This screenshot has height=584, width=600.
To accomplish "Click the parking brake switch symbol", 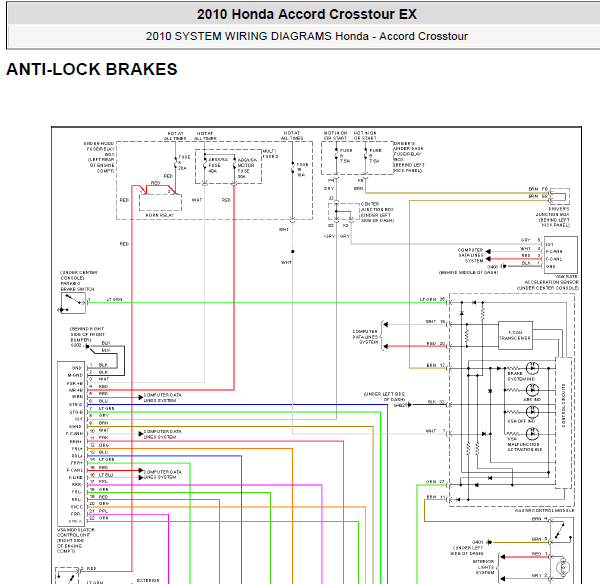I will [x=73, y=303].
